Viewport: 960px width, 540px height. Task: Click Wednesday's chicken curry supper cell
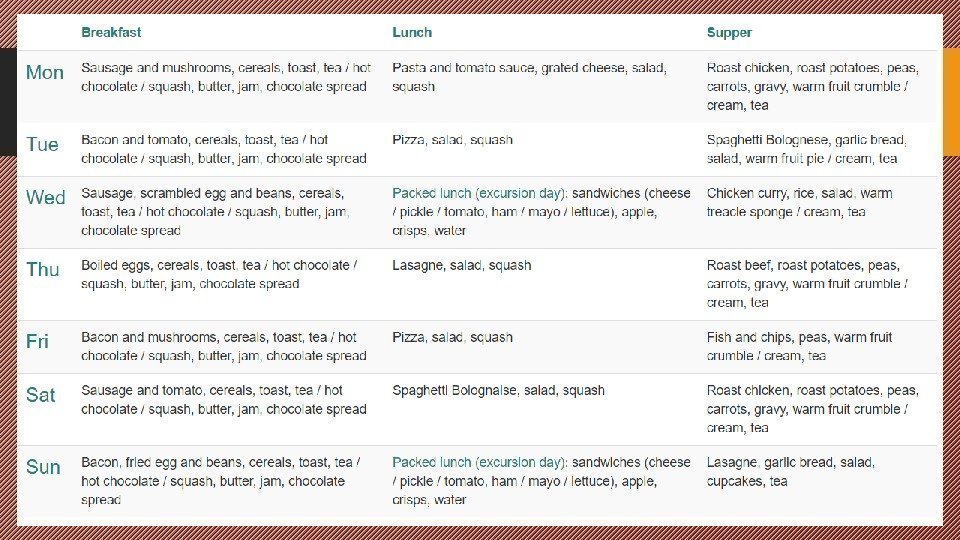(799, 202)
